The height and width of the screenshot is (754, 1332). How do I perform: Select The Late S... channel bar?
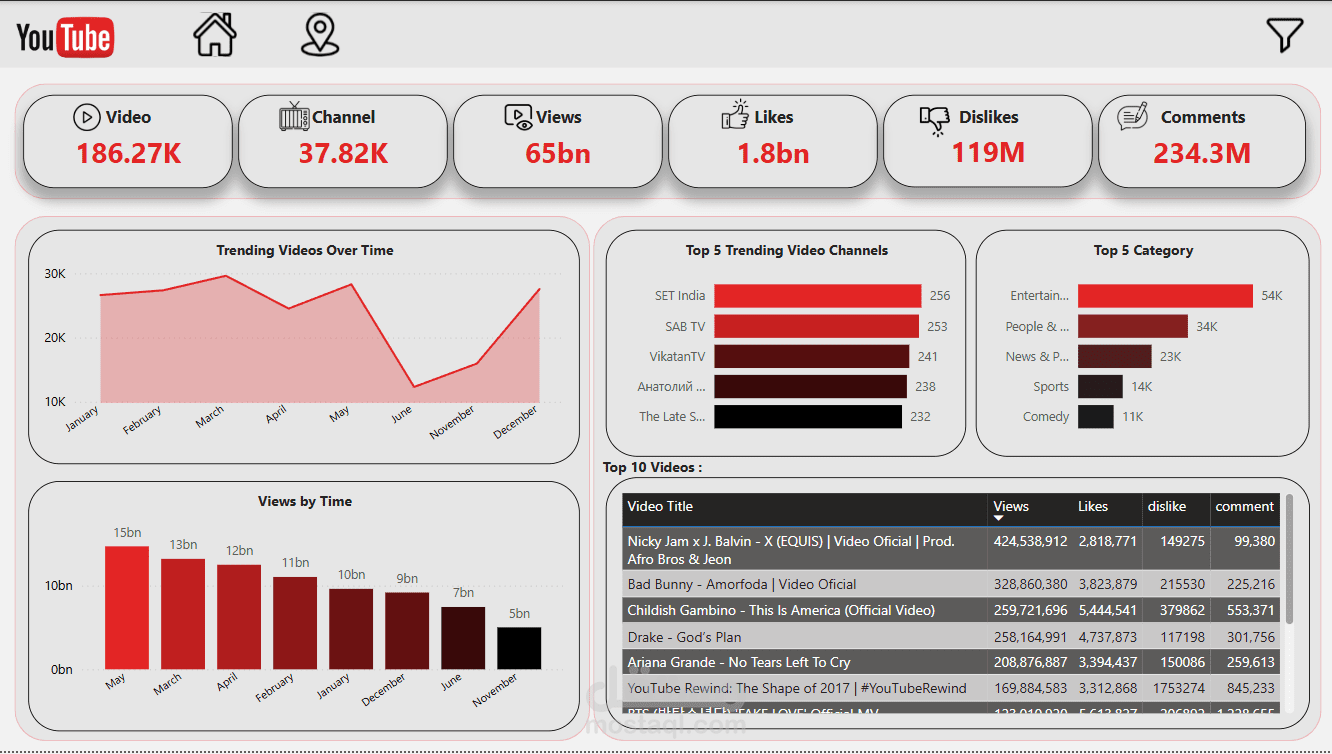click(808, 416)
